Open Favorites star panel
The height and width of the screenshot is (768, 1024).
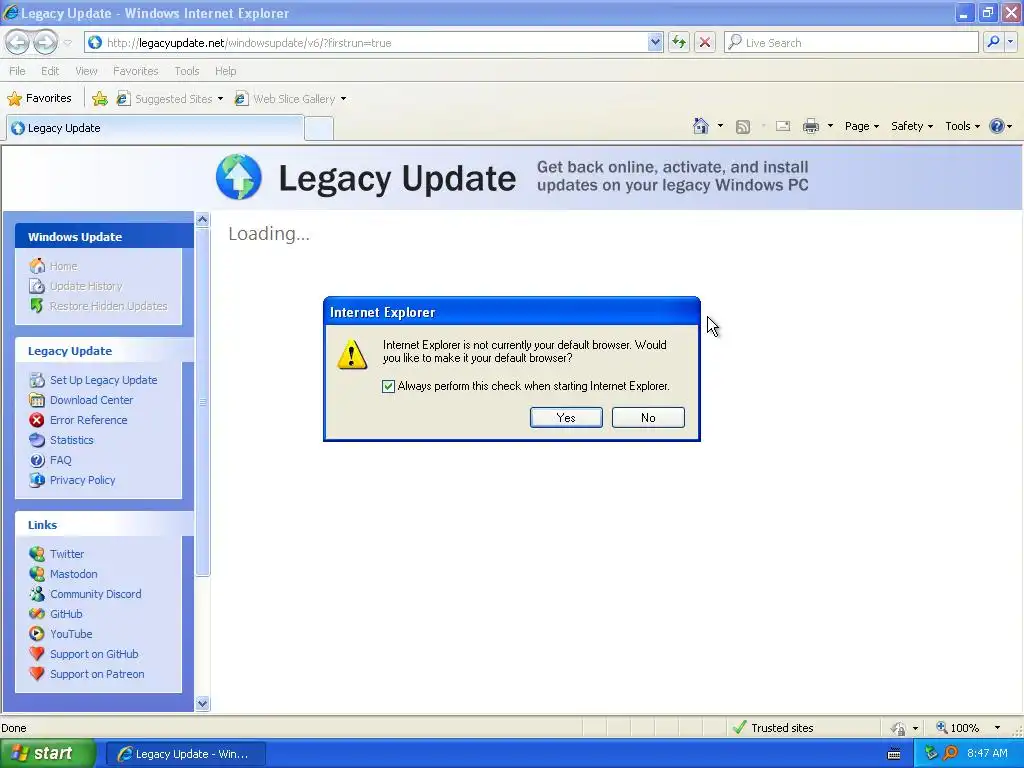point(39,99)
